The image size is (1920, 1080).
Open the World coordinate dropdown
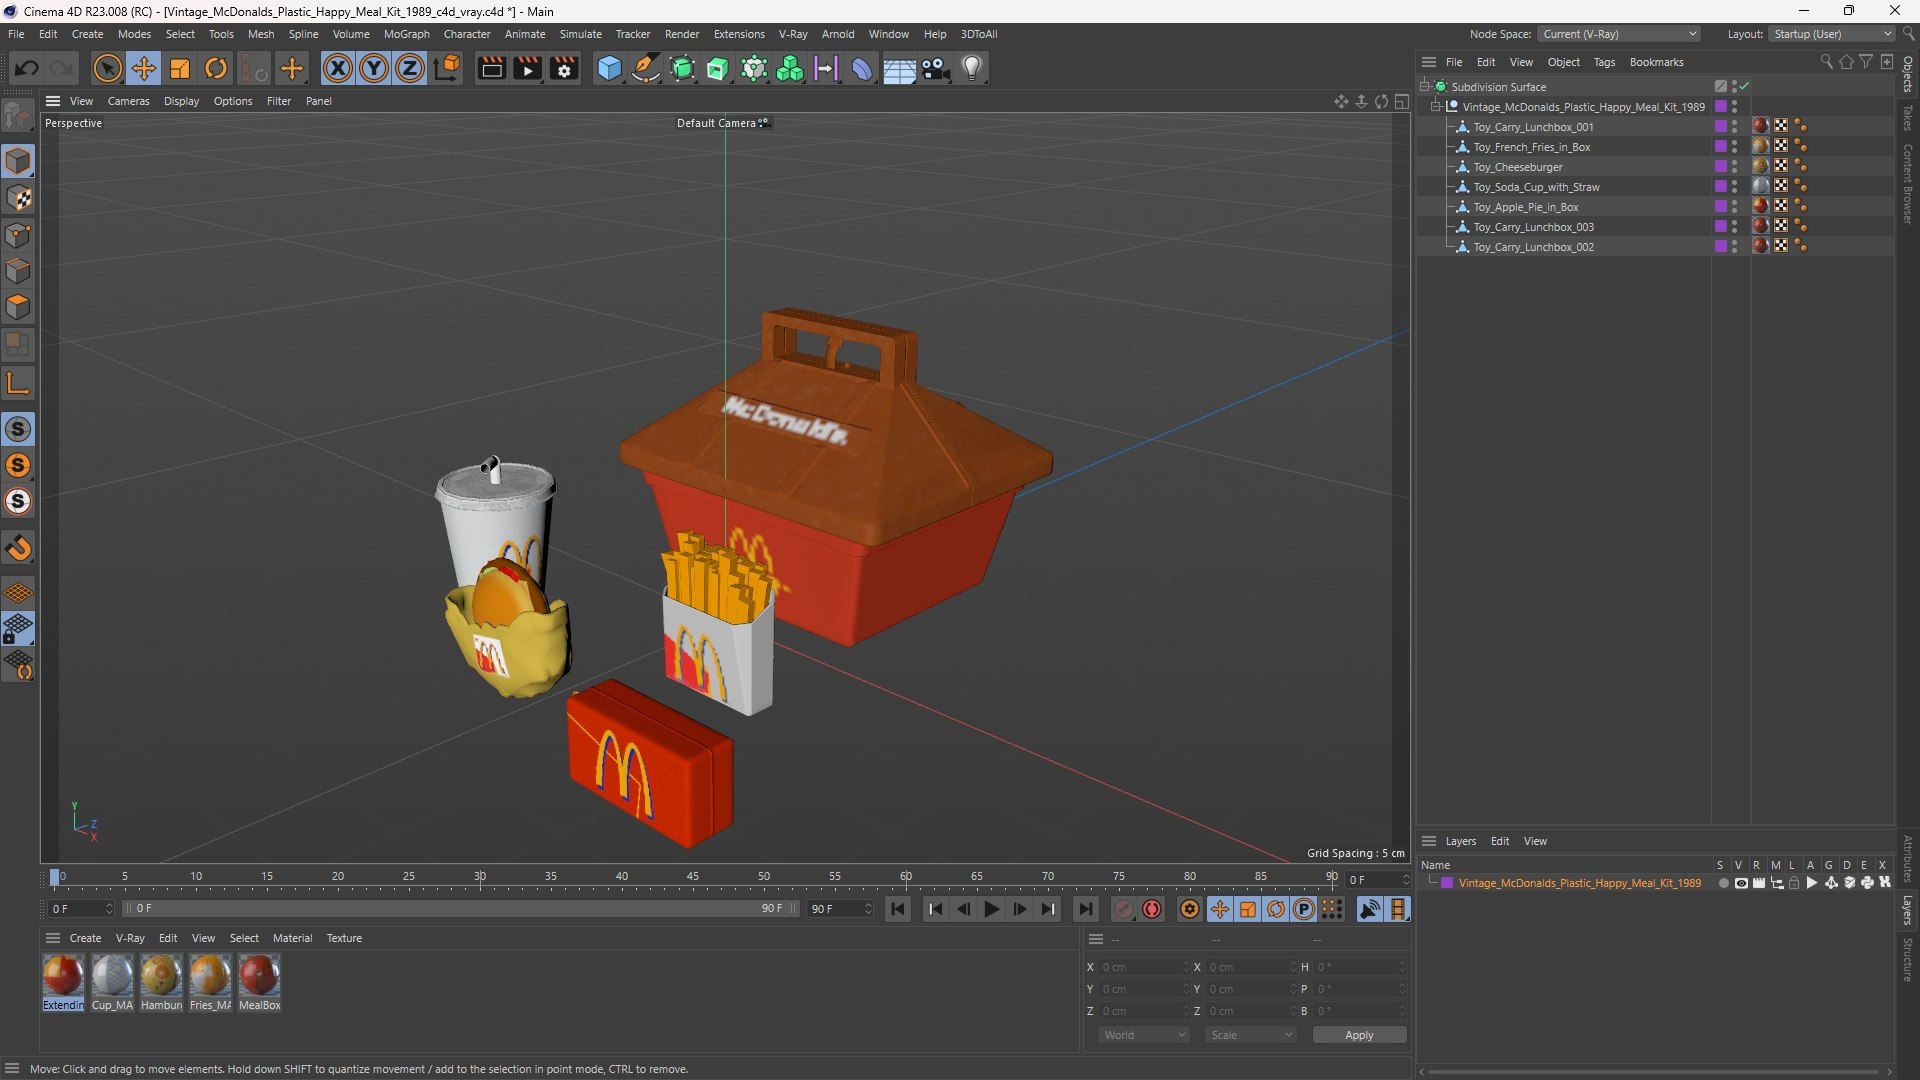tap(1144, 1035)
